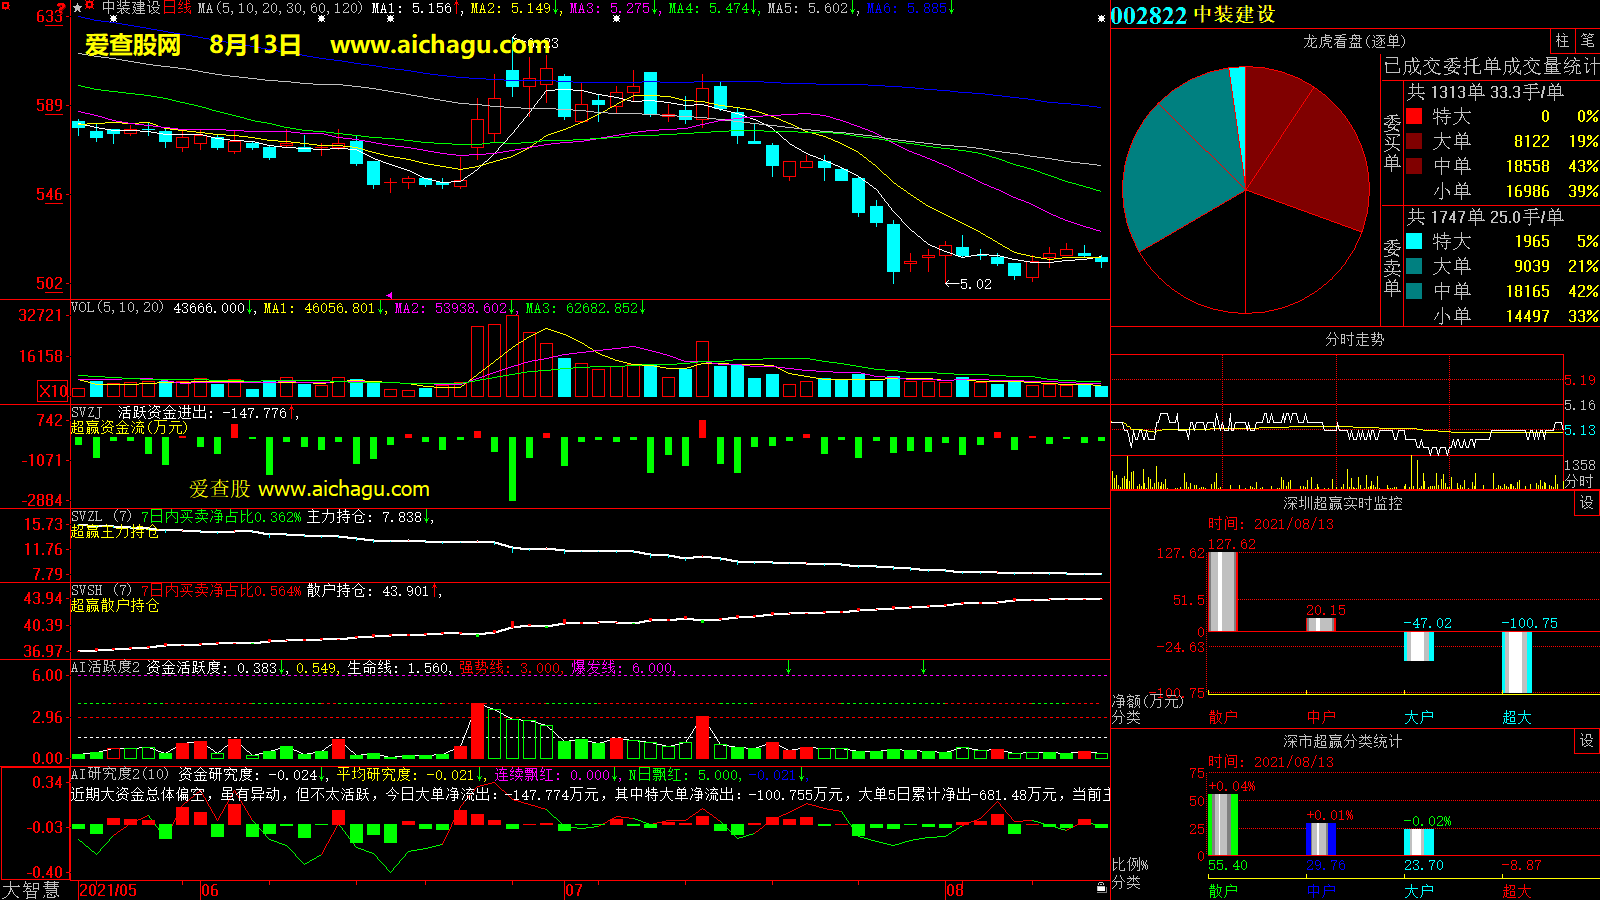Click the 002822 中装建设 stock title
The width and height of the screenshot is (1600, 900).
[x=1193, y=15]
